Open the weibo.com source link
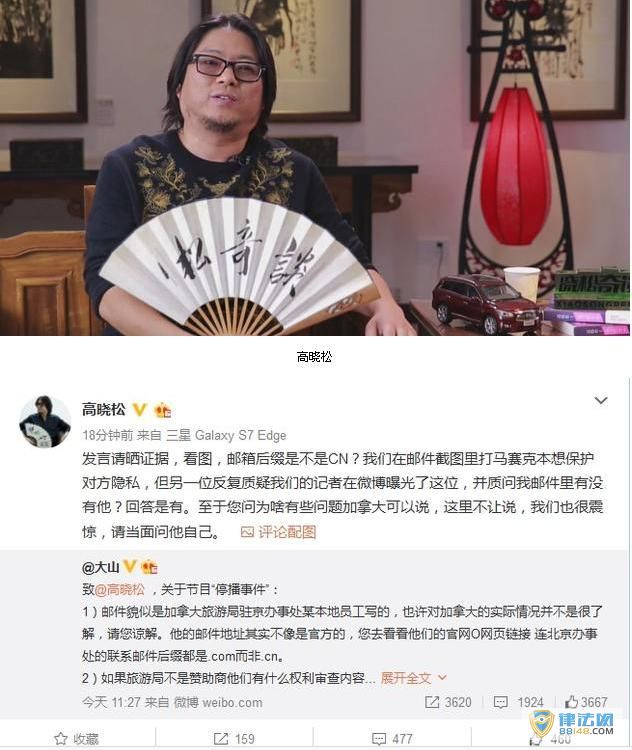This screenshot has height=750, width=632. [x=218, y=702]
